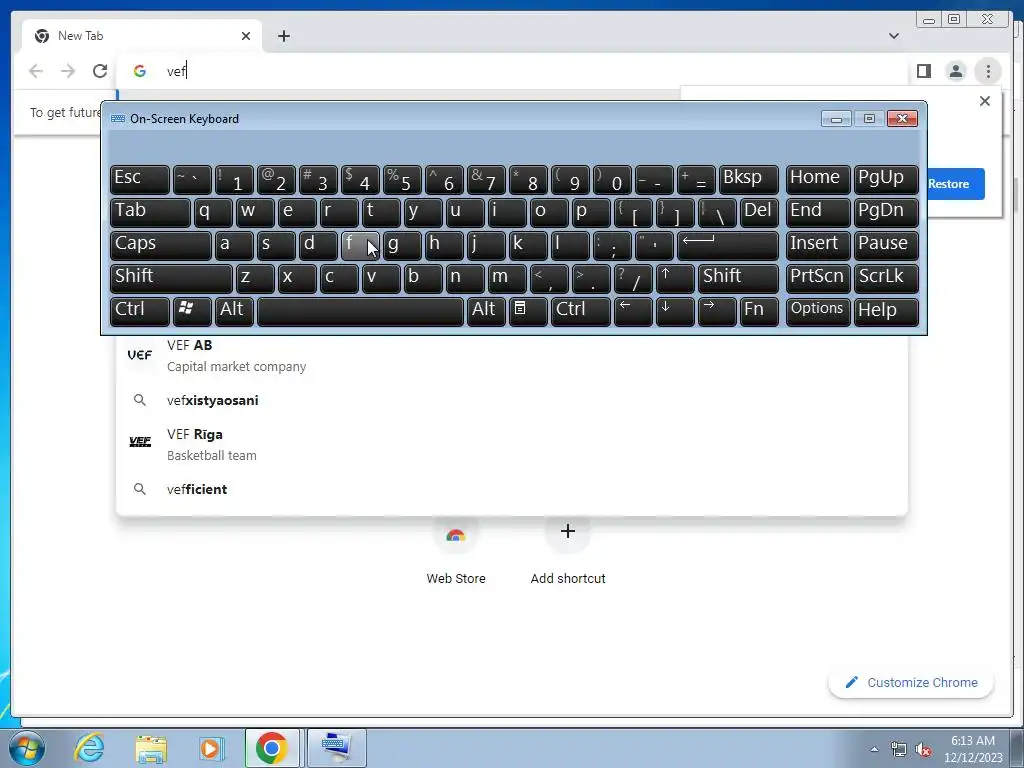
Task: Open Windows Explorer folder in taskbar
Action: point(151,748)
